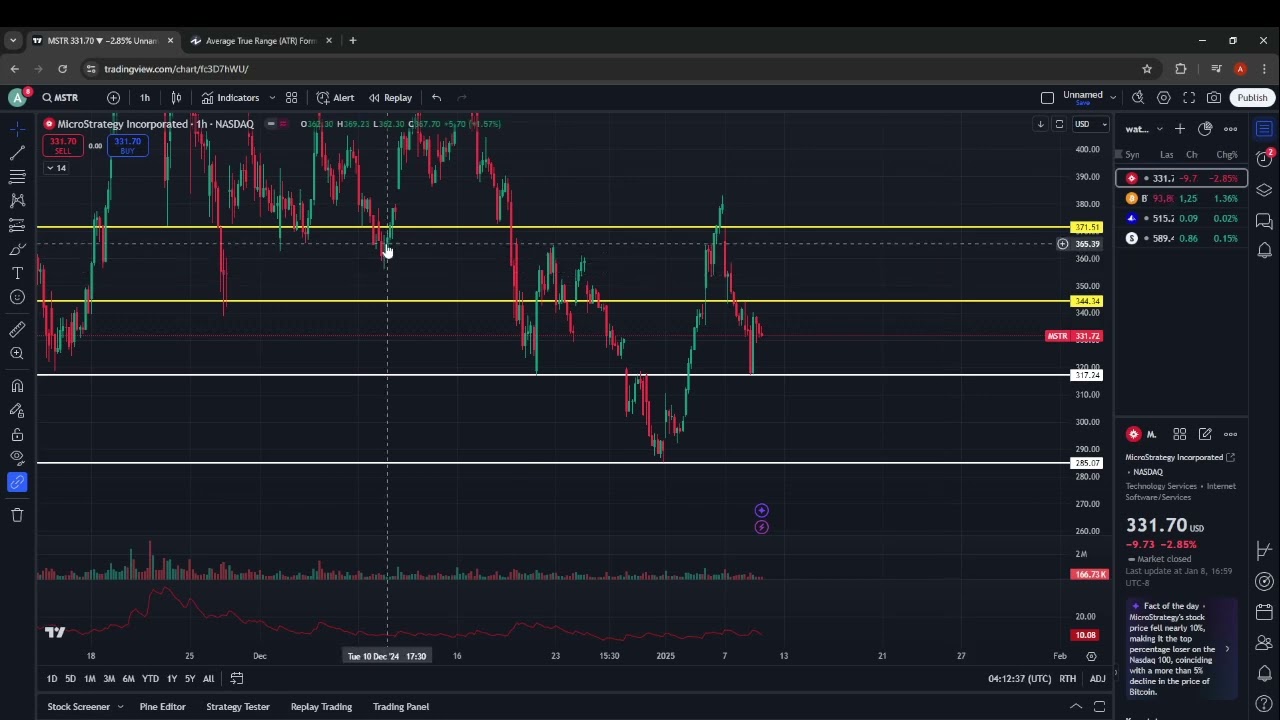Select the crosshair cursor tool

(x=17, y=129)
